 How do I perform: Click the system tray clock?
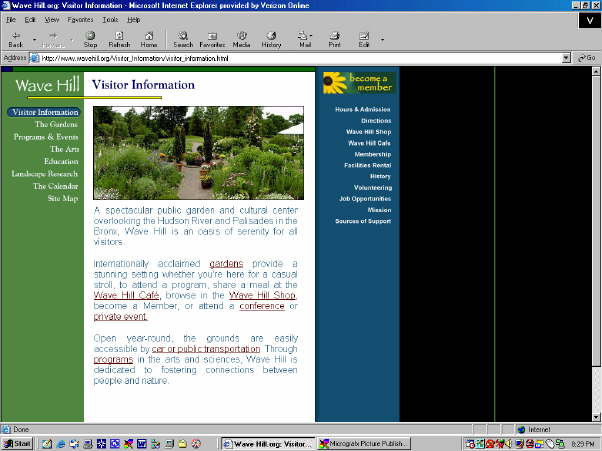click(x=582, y=444)
